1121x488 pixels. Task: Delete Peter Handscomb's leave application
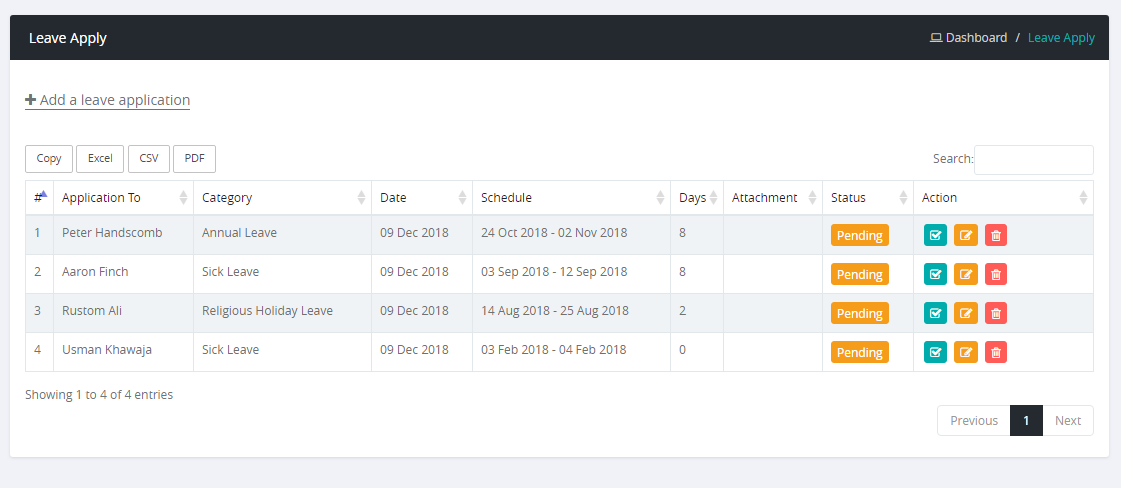996,236
